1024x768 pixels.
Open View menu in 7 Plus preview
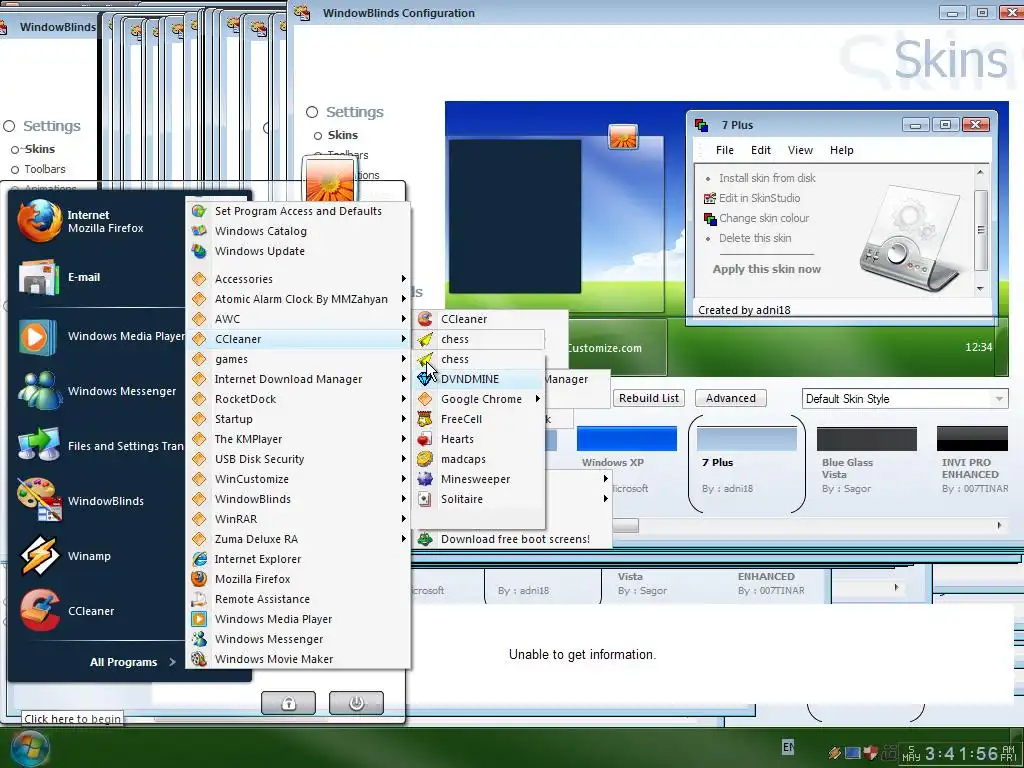[x=800, y=150]
